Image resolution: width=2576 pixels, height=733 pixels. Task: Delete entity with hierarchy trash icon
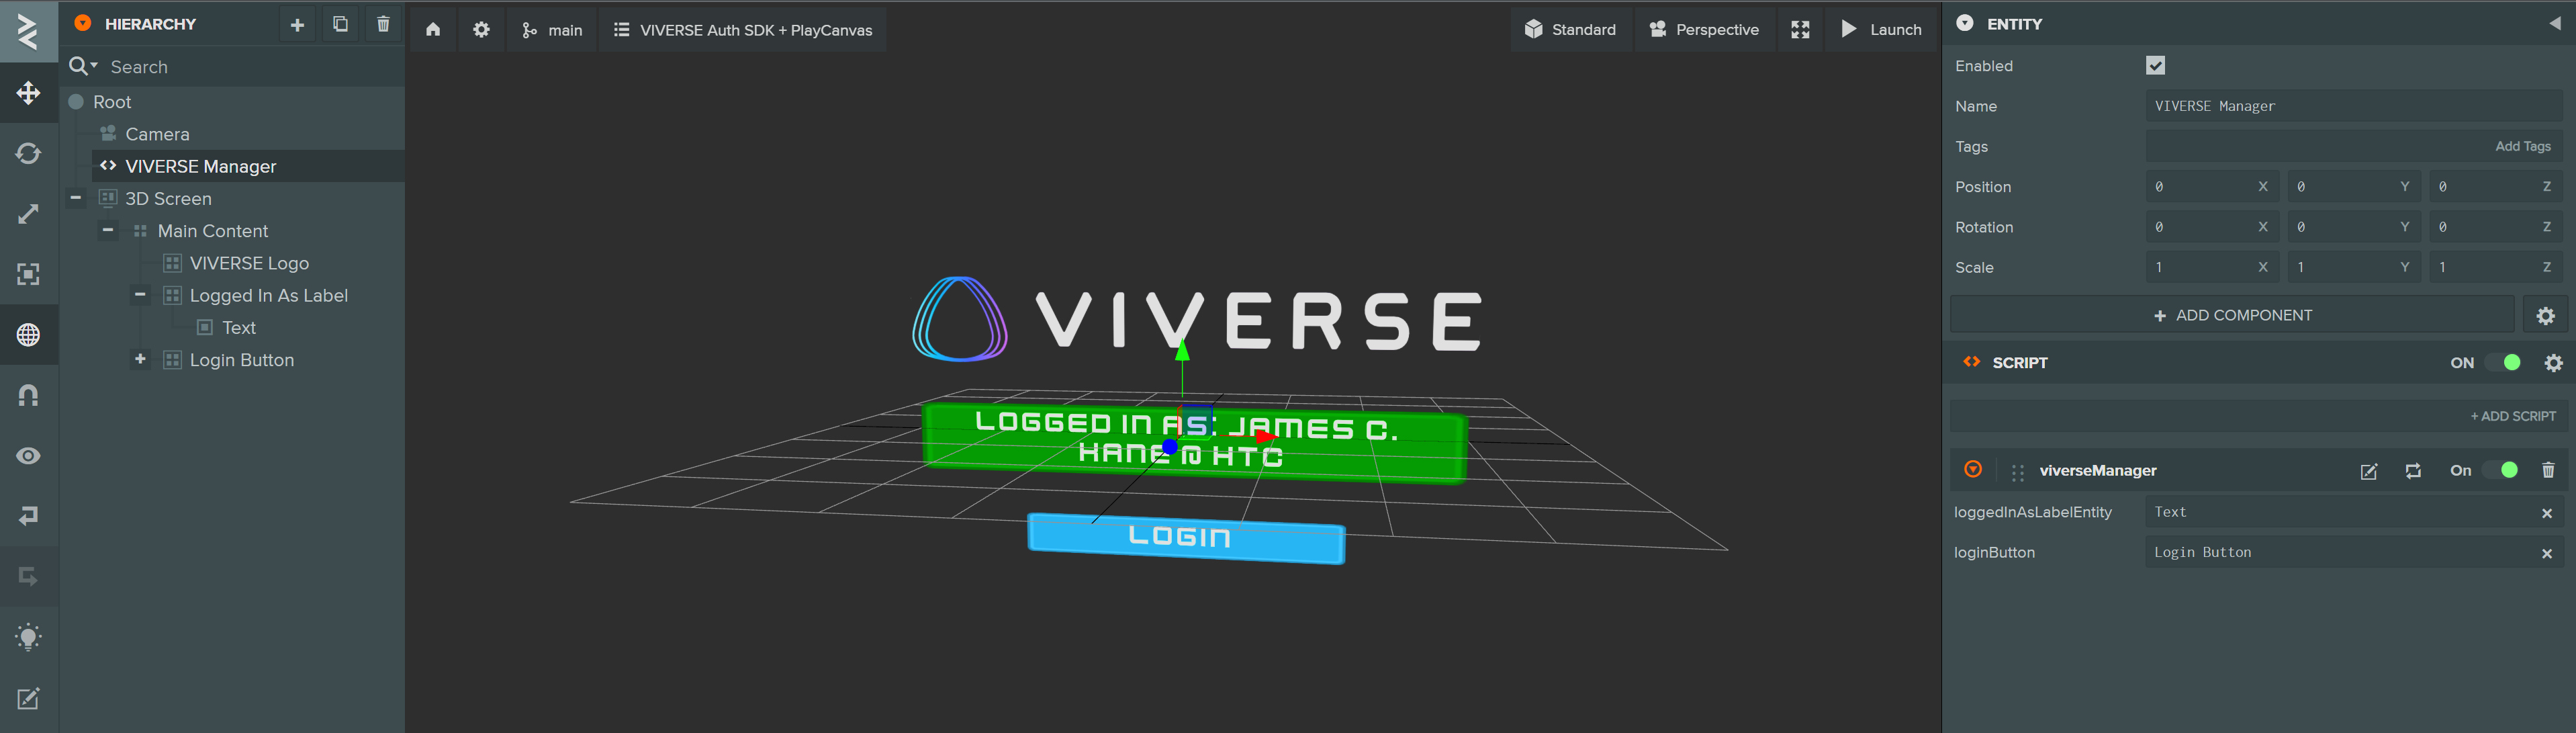click(x=383, y=24)
